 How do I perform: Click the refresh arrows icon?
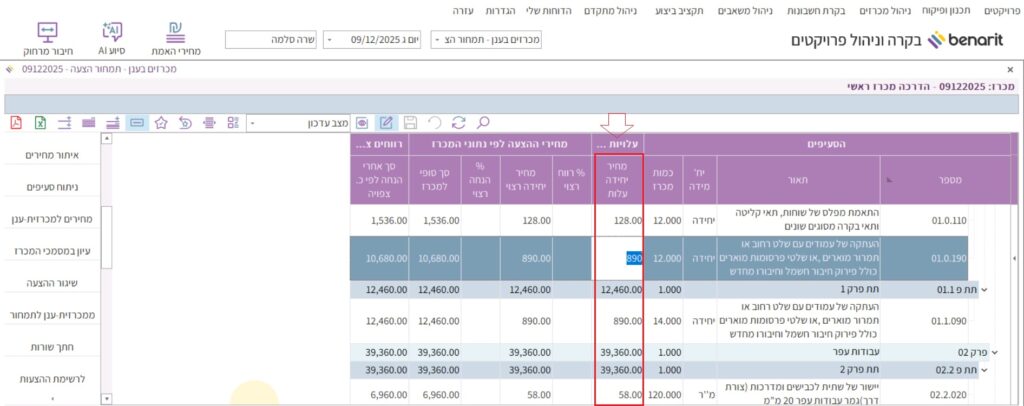pos(459,123)
